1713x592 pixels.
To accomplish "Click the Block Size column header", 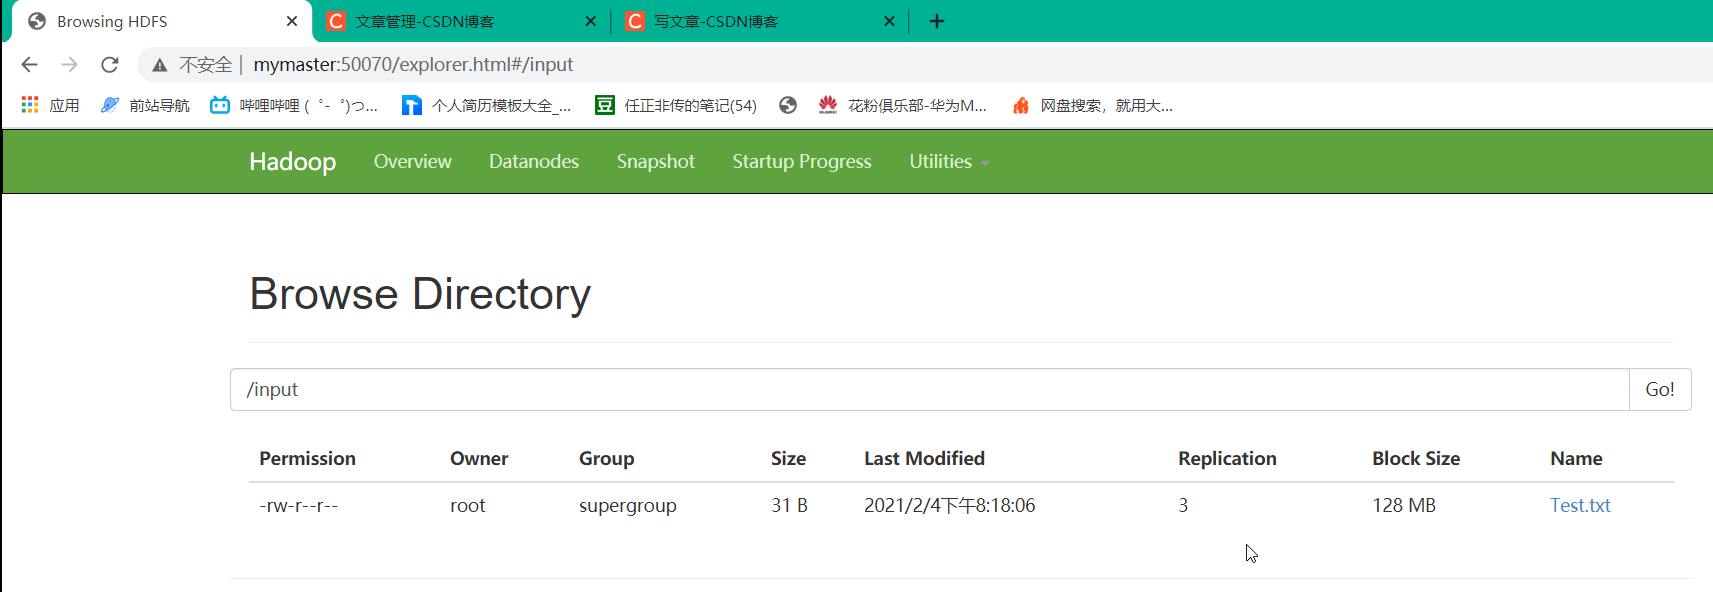I will click(x=1416, y=459).
